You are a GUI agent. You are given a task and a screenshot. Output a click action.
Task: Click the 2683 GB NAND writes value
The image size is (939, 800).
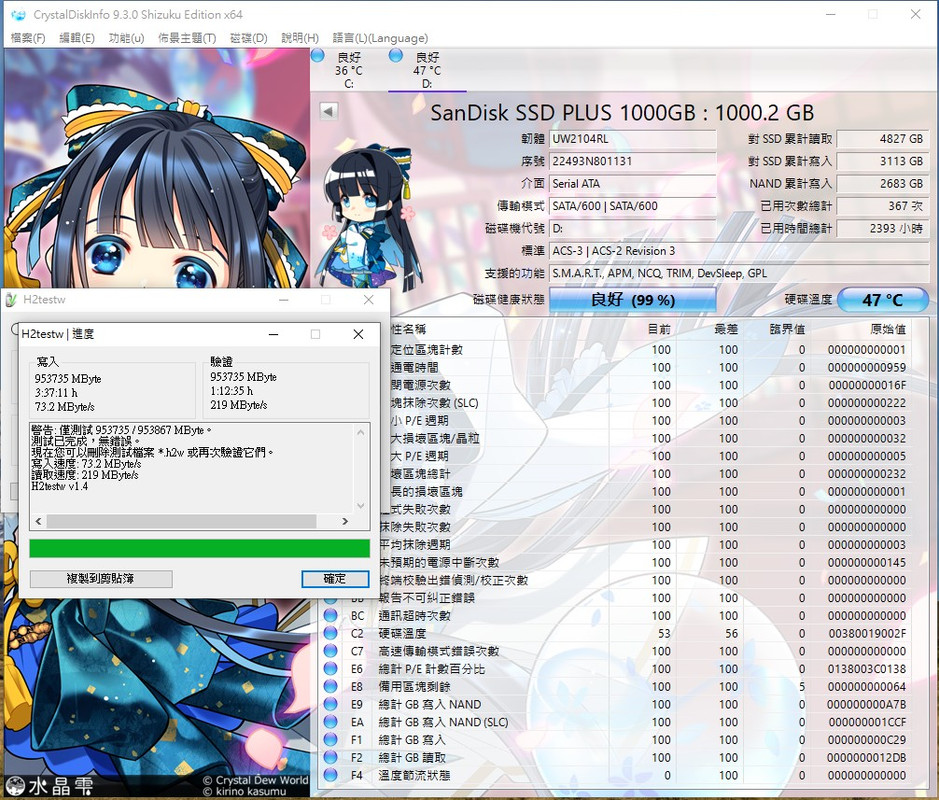click(x=883, y=184)
